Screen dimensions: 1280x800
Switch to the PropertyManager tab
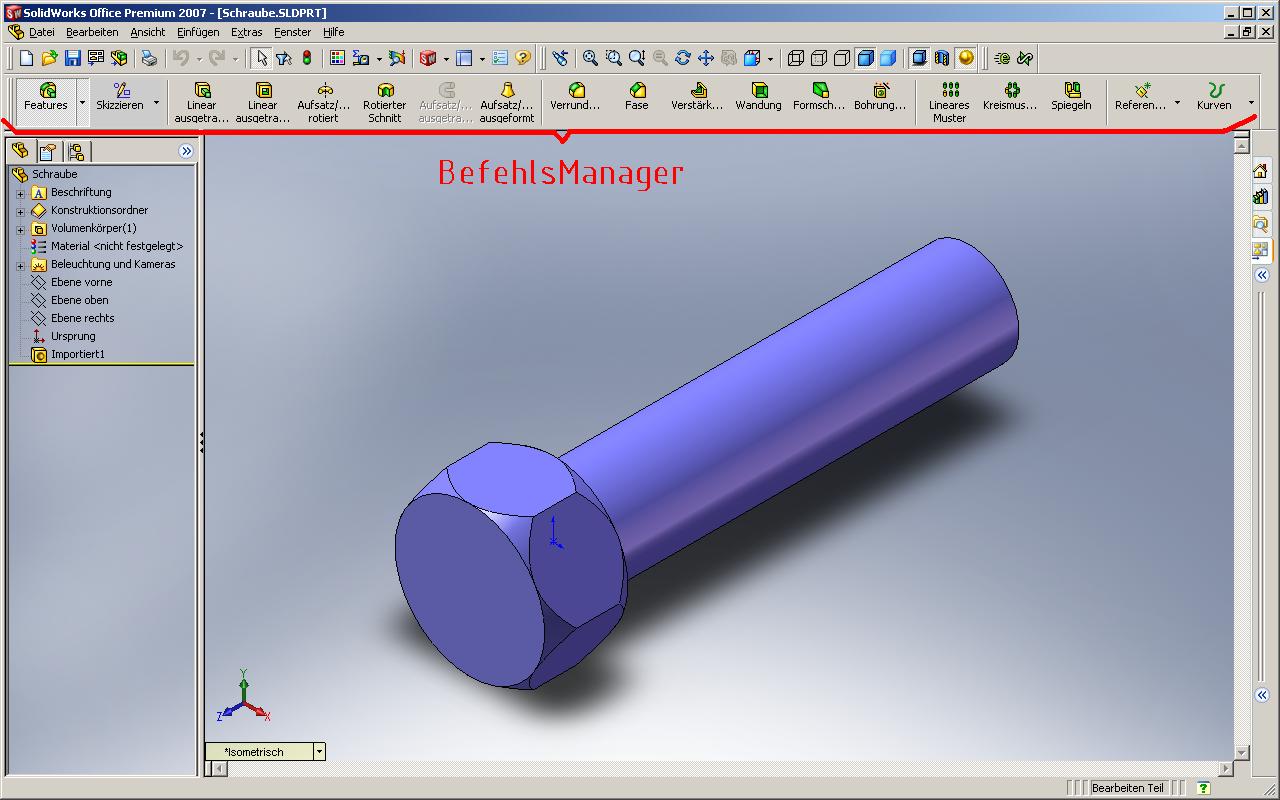pos(48,151)
